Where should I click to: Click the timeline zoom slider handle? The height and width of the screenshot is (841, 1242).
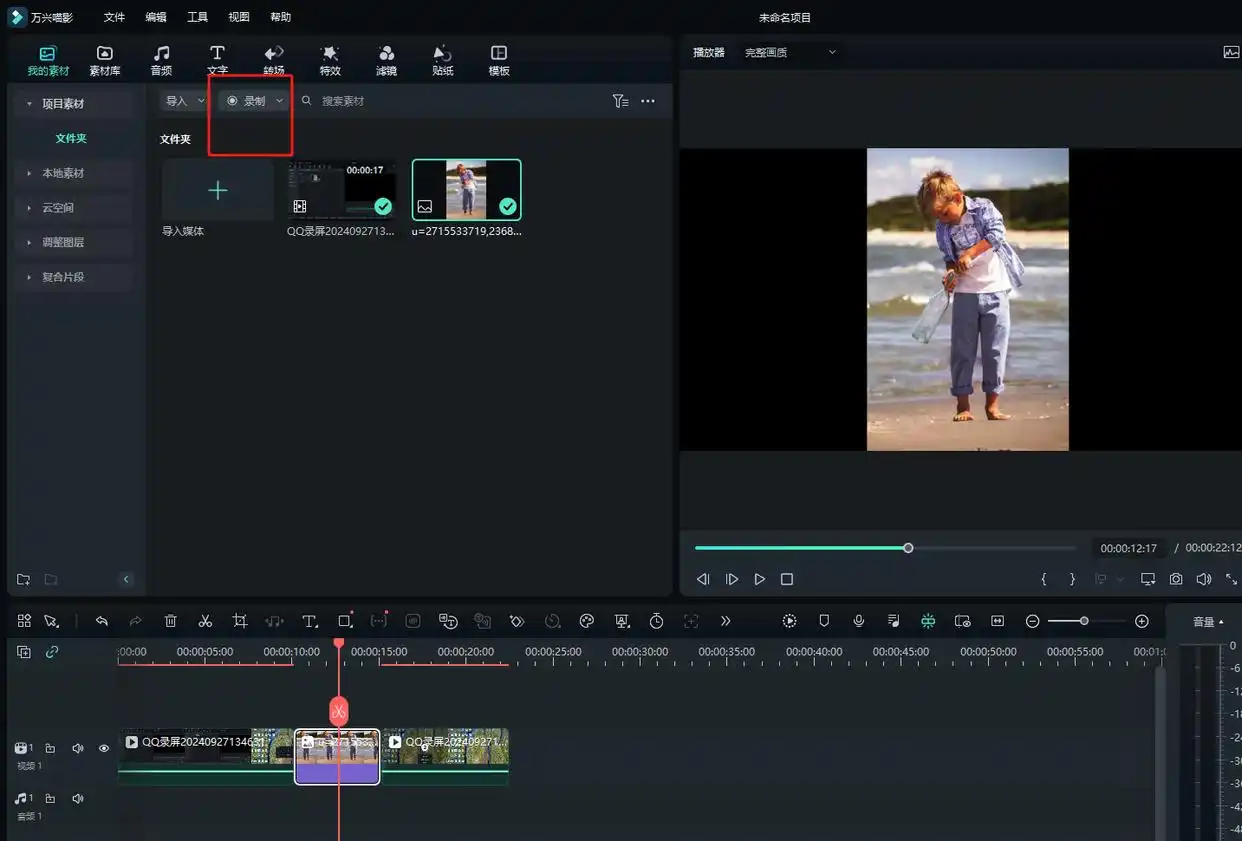[1084, 621]
